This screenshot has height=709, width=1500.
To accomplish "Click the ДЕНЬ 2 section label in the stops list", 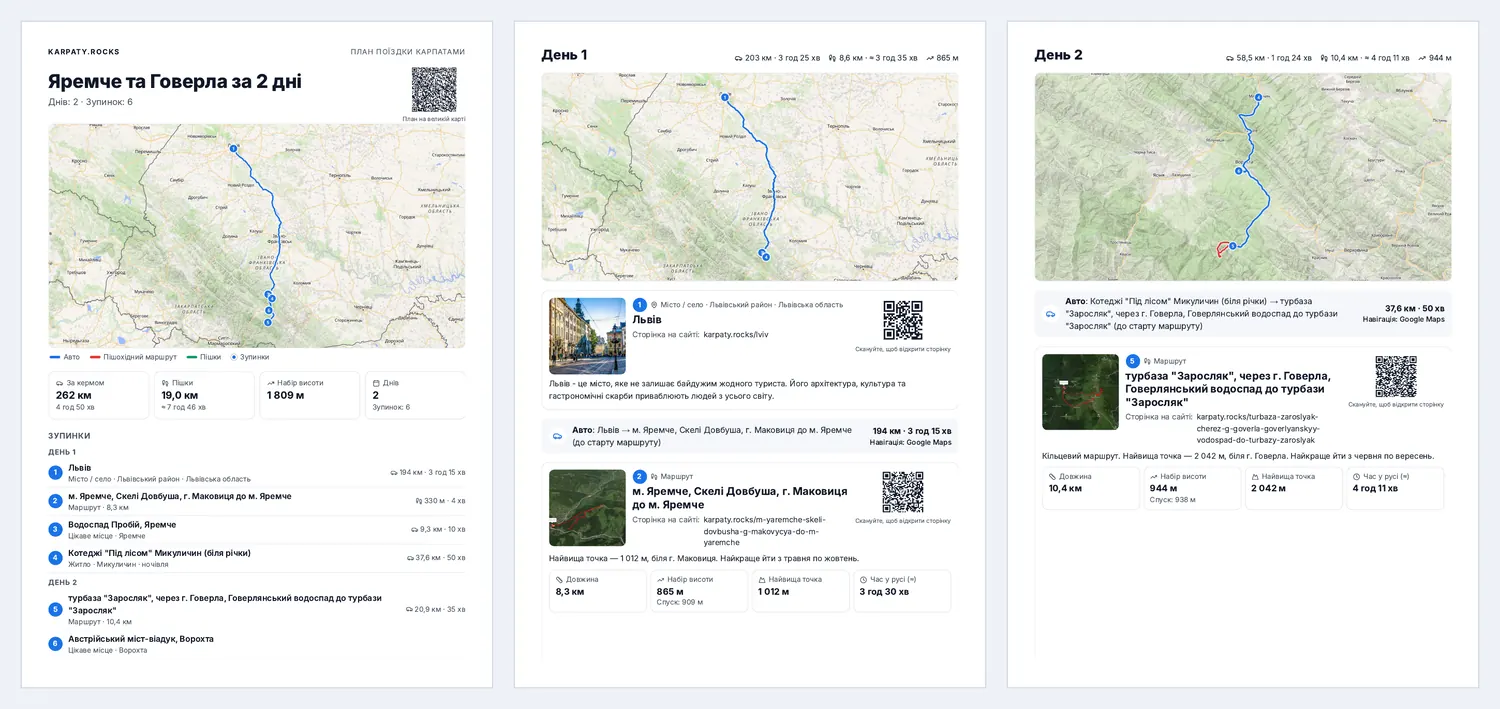I will [62, 582].
